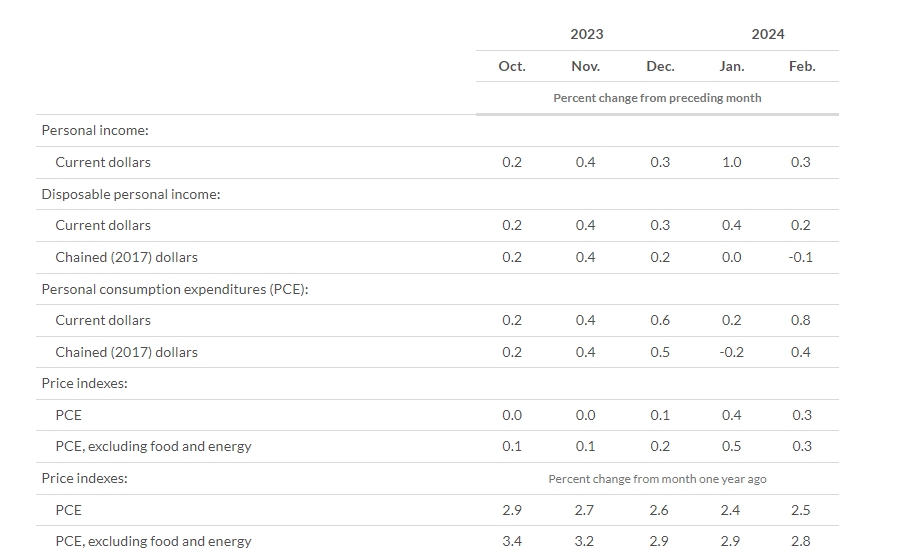Image resolution: width=898 pixels, height=560 pixels.
Task: Click Jan. monthly core PCE value 0.5
Action: (731, 446)
